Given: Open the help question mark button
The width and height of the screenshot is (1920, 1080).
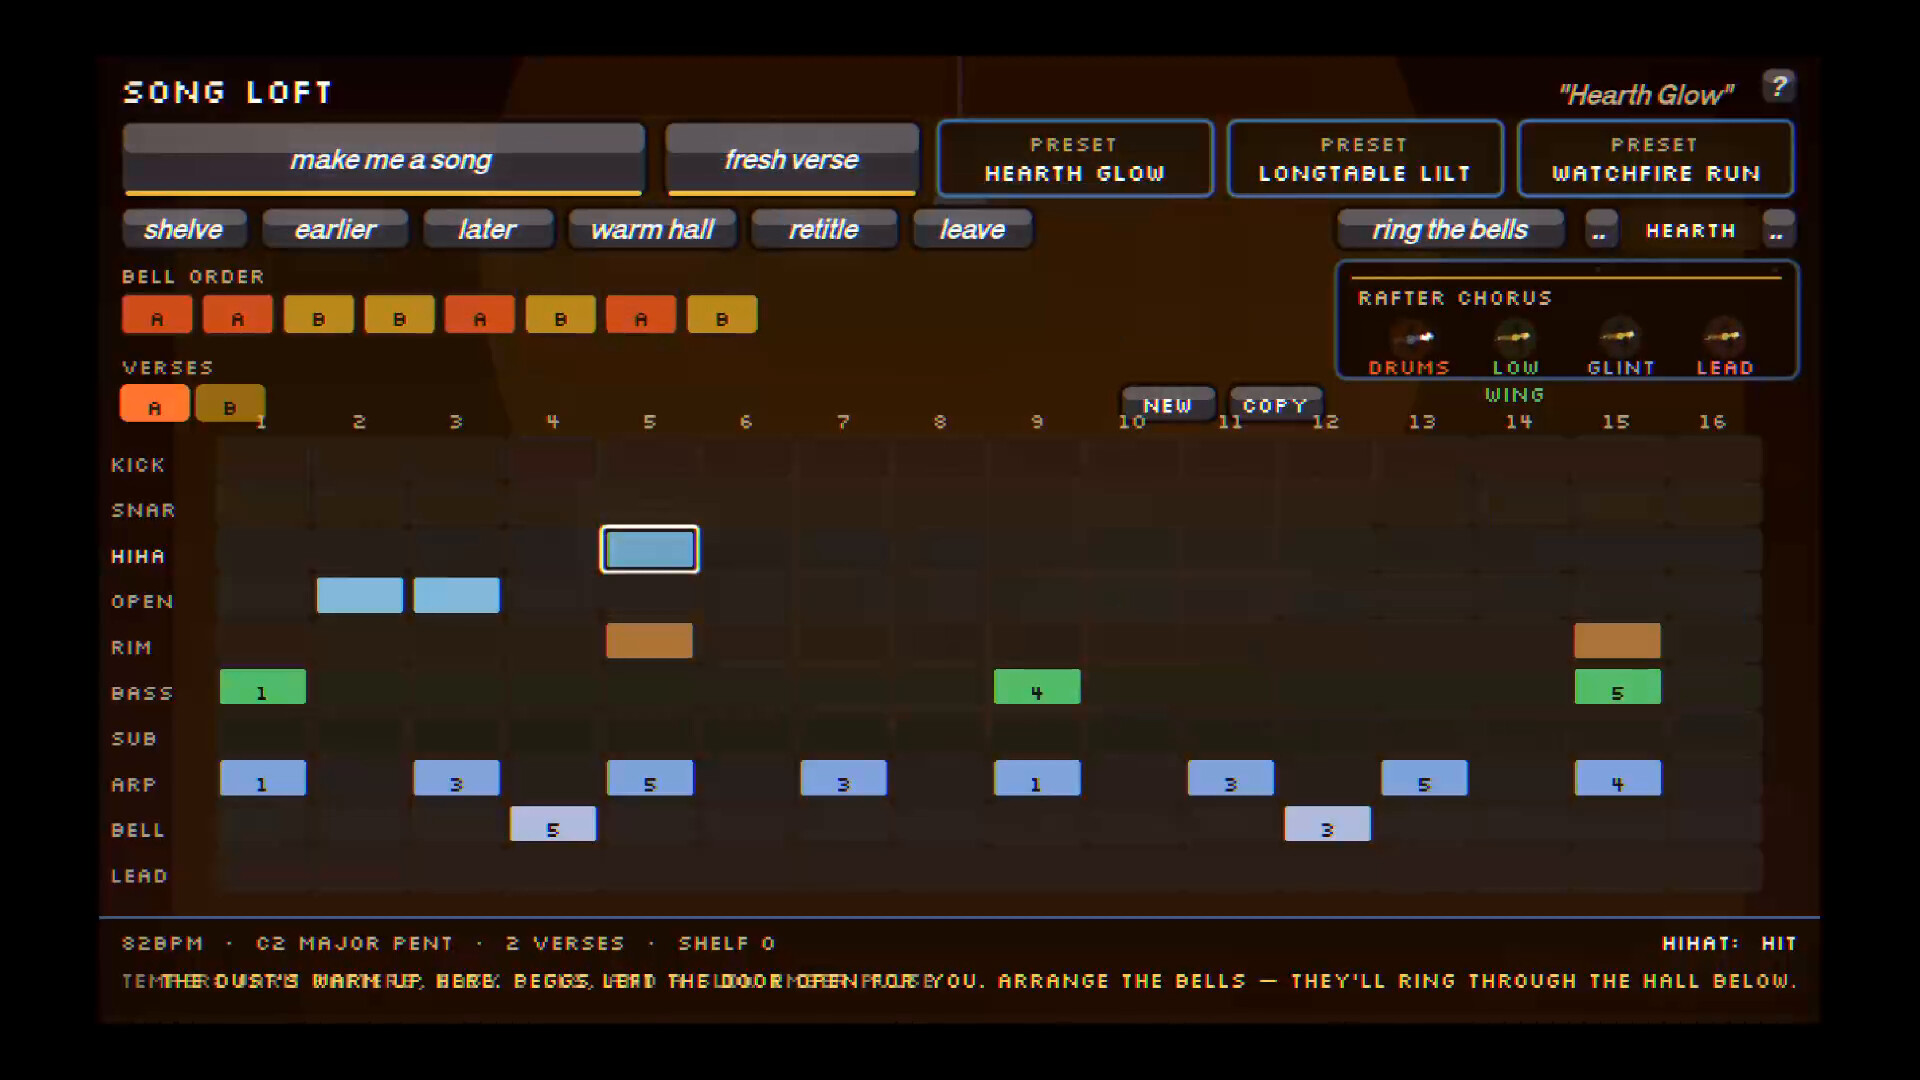Looking at the screenshot, I should pos(1778,87).
